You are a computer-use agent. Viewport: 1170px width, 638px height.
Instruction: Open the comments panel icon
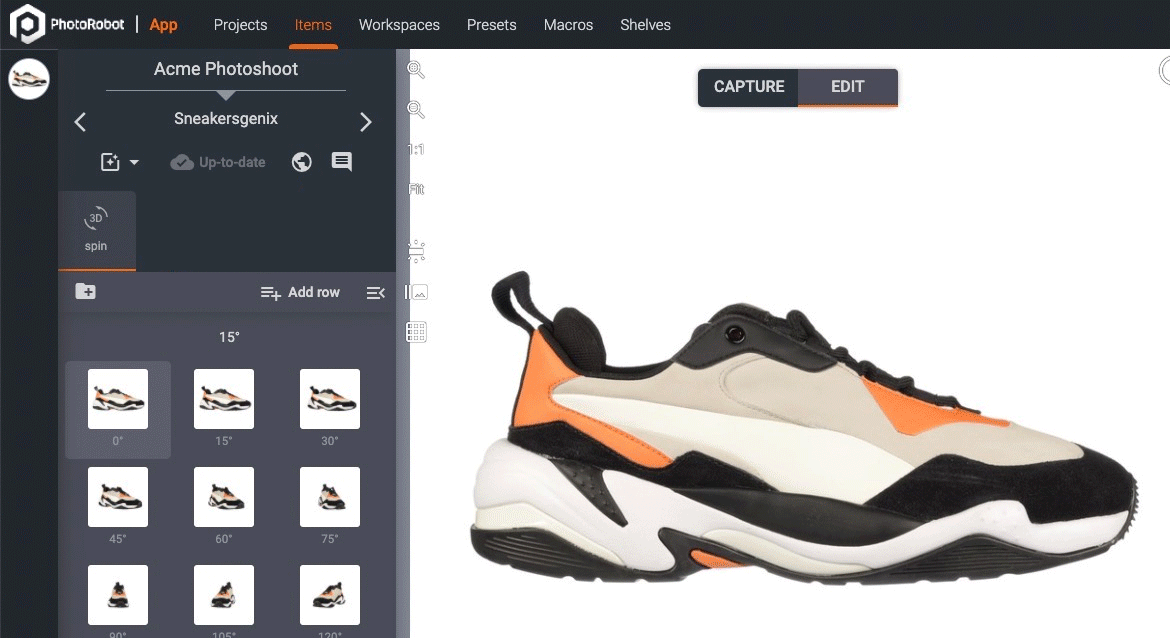click(x=341, y=161)
